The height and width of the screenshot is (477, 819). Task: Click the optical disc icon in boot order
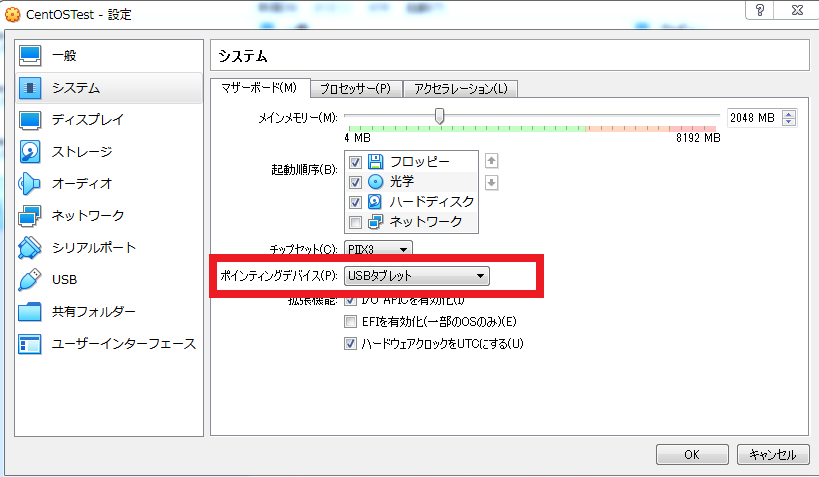375,181
